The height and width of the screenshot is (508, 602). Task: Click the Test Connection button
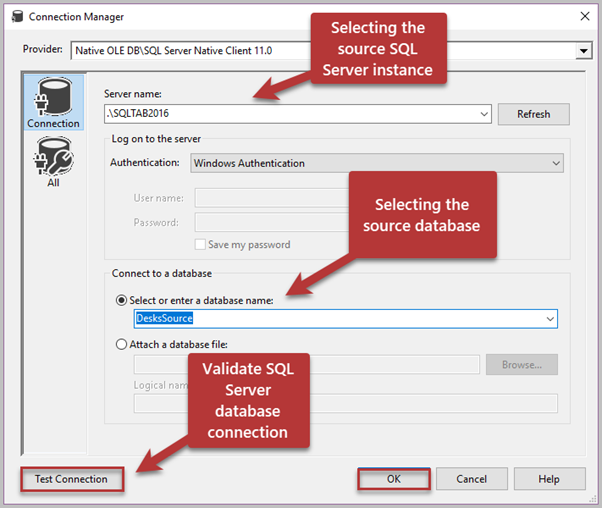pos(72,479)
